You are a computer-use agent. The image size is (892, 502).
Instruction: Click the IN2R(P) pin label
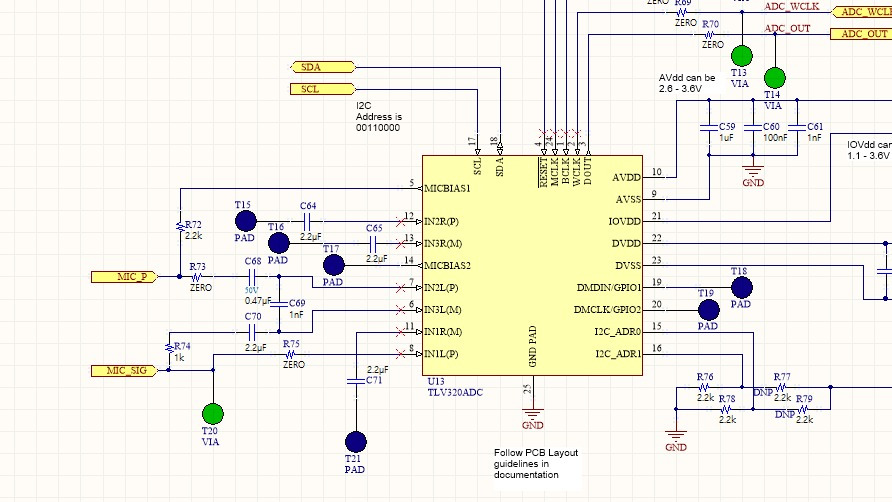click(441, 221)
